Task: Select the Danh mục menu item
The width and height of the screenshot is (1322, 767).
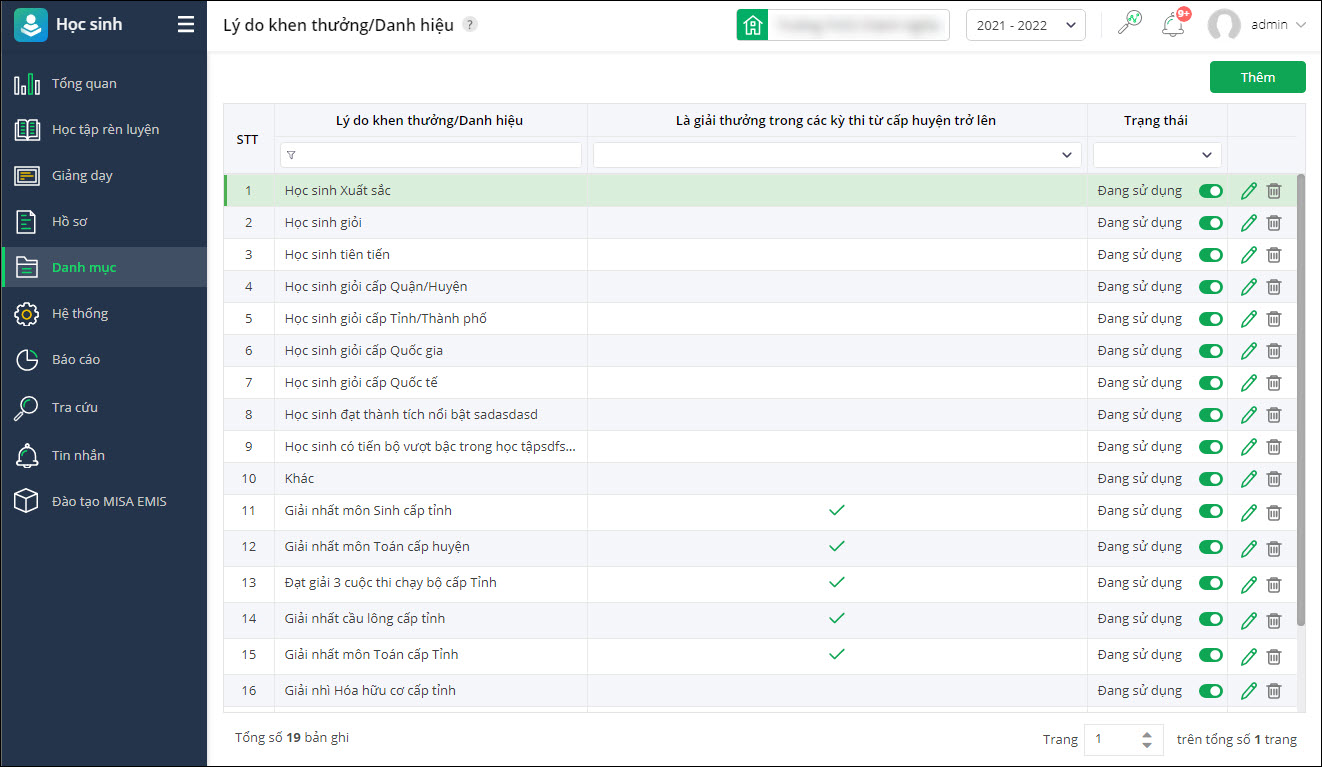Action: pos(104,268)
